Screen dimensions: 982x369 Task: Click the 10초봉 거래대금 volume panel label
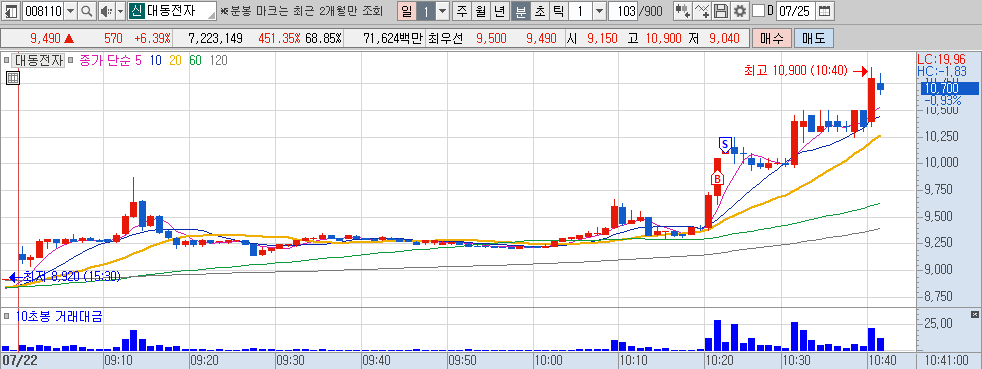point(59,317)
